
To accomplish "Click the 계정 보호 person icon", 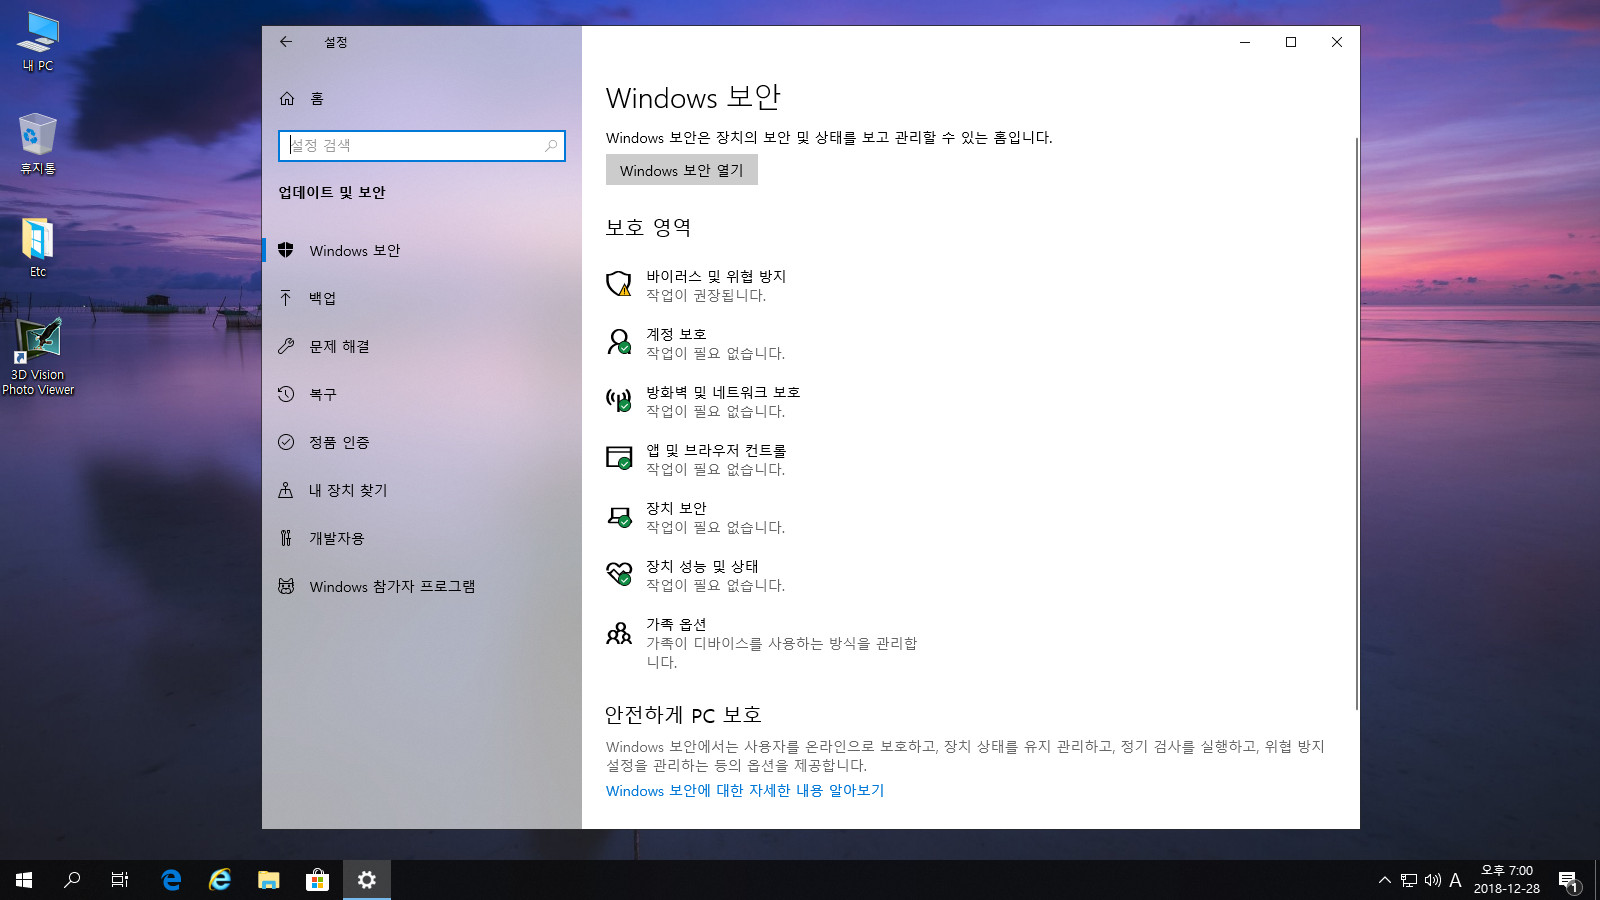I will 619,342.
